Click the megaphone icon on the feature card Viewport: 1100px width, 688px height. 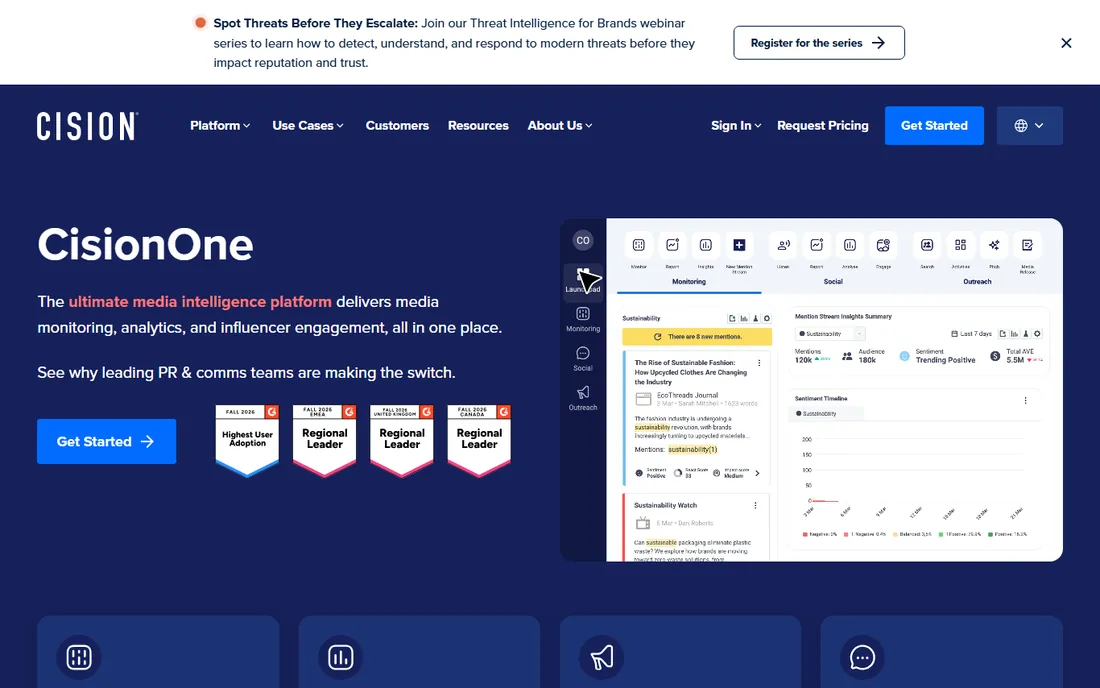tap(601, 657)
